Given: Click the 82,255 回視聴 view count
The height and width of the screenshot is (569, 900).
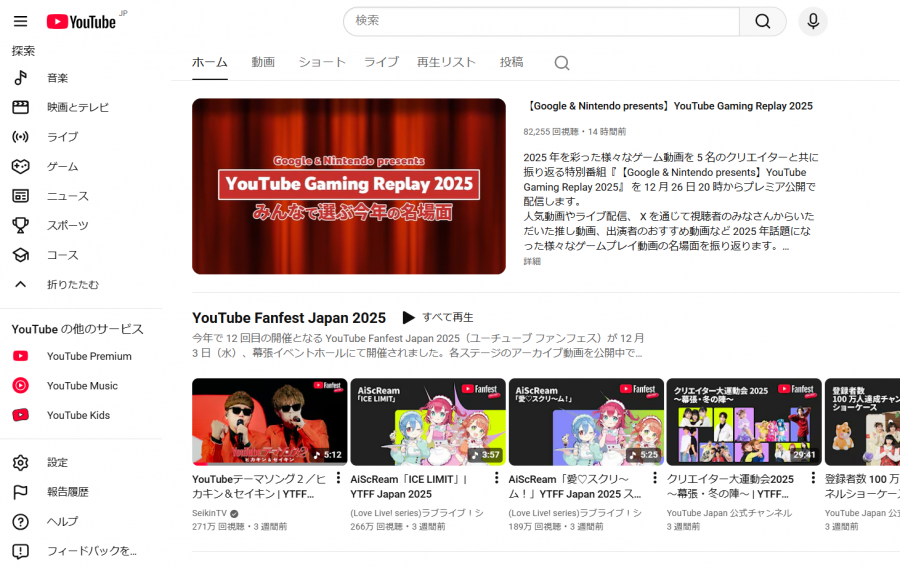Looking at the screenshot, I should pos(551,131).
